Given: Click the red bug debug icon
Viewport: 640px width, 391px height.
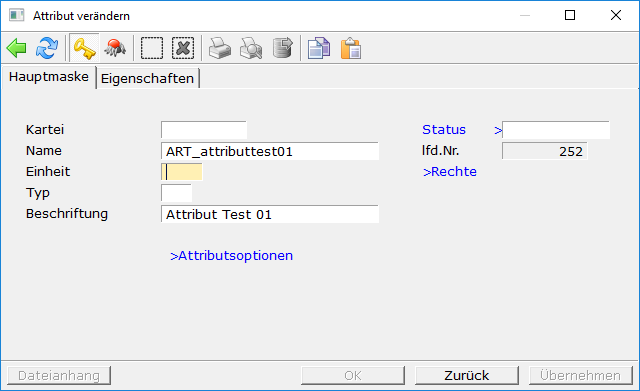Looking at the screenshot, I should click(116, 48).
